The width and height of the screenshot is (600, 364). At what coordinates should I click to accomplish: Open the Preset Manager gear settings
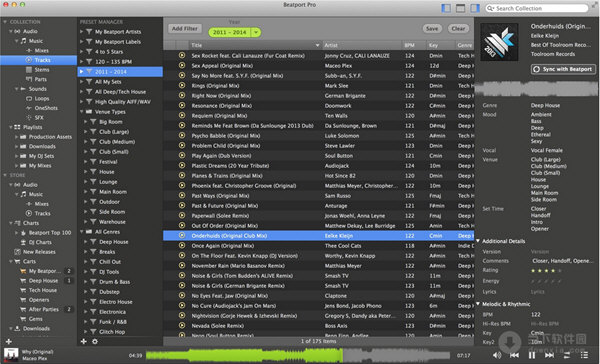[x=95, y=341]
